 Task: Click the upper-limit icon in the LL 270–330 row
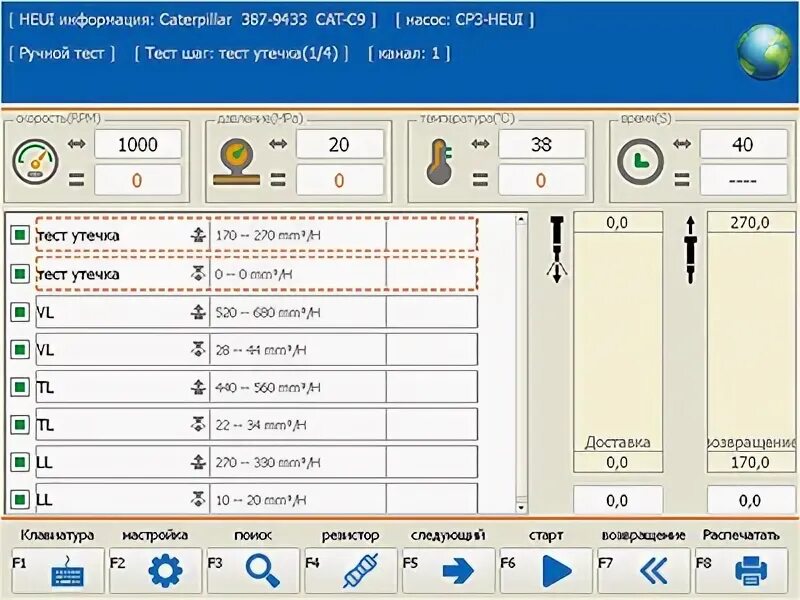pyautogui.click(x=198, y=462)
